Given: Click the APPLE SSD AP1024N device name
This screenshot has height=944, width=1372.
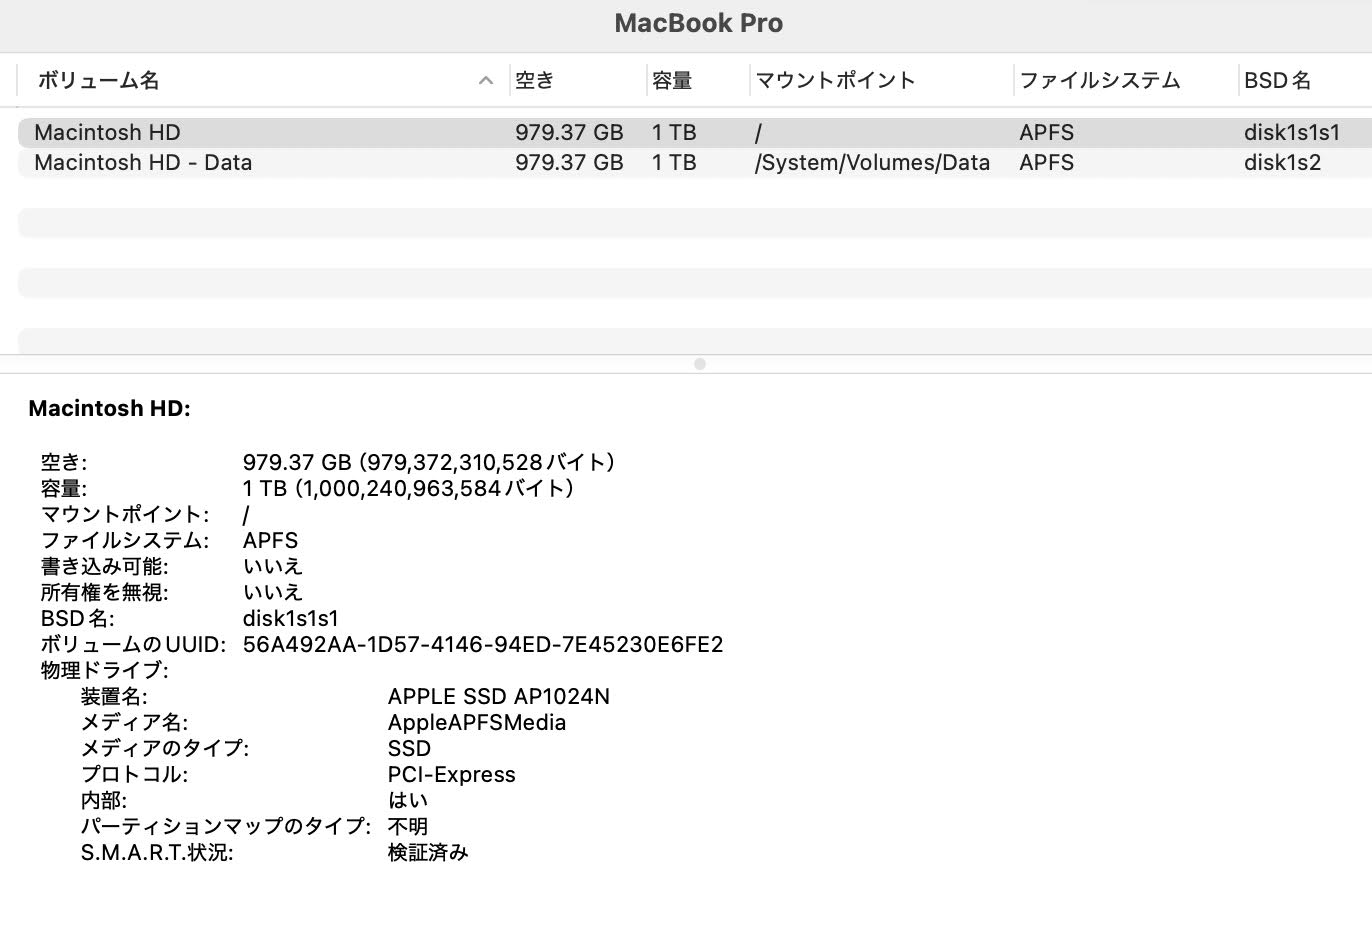Looking at the screenshot, I should pyautogui.click(x=498, y=697).
